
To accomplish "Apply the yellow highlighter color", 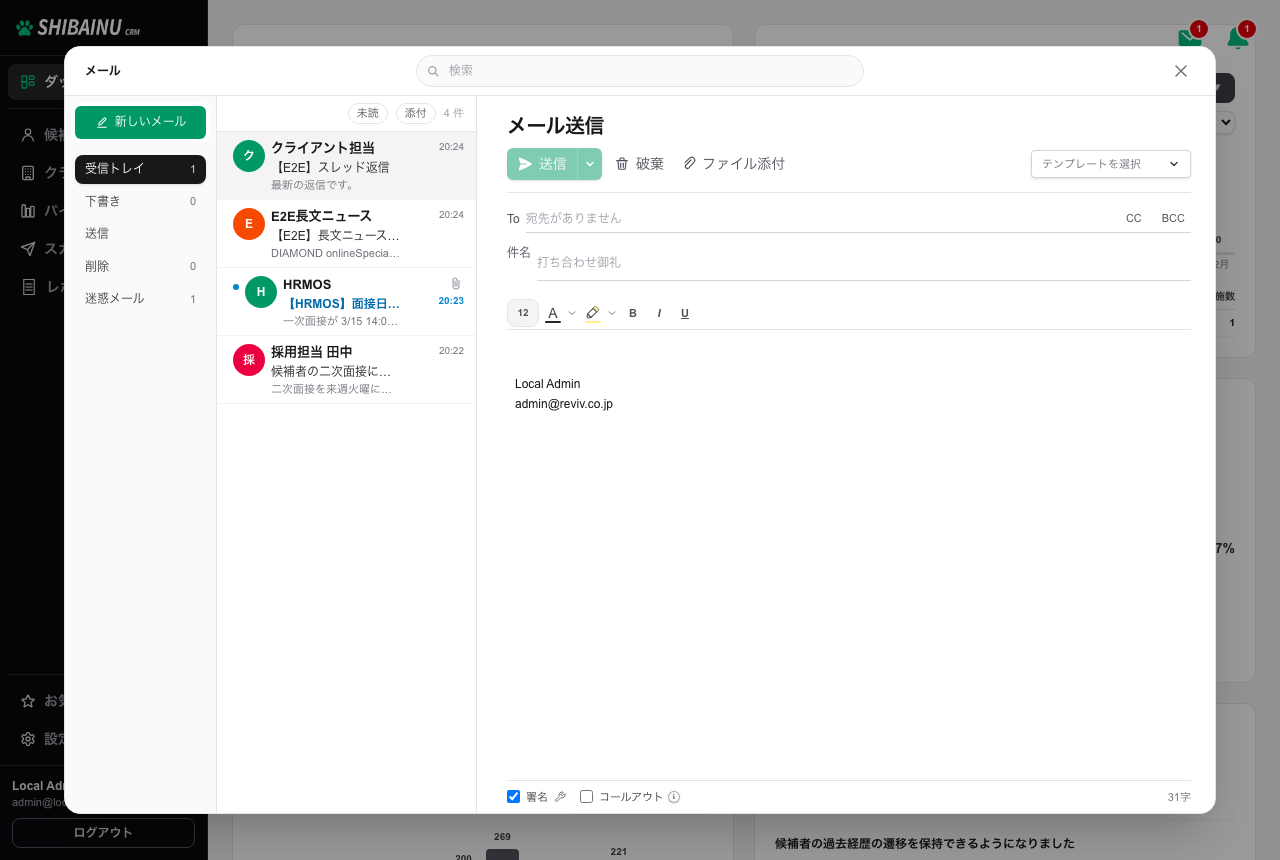I will click(x=593, y=313).
